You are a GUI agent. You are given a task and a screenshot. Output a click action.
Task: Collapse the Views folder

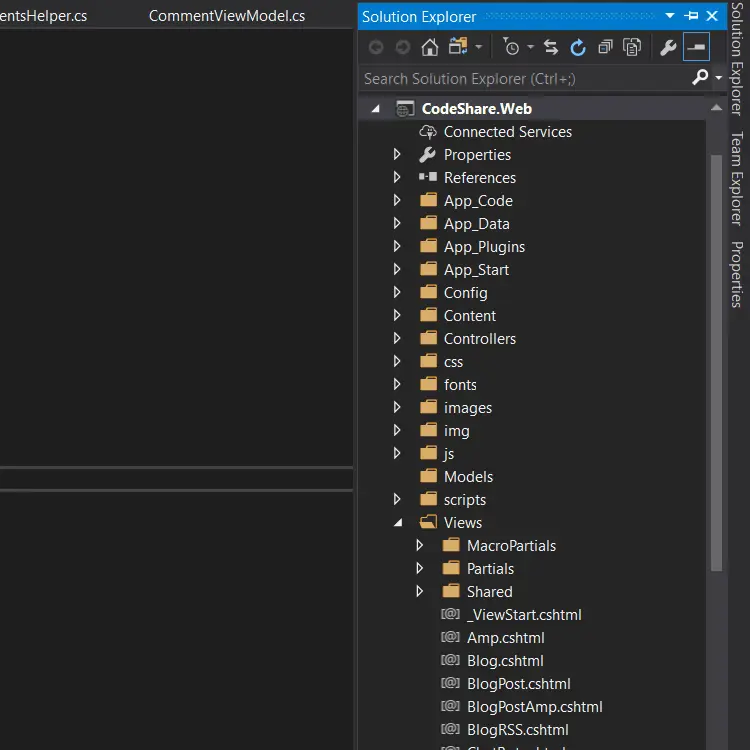397,523
